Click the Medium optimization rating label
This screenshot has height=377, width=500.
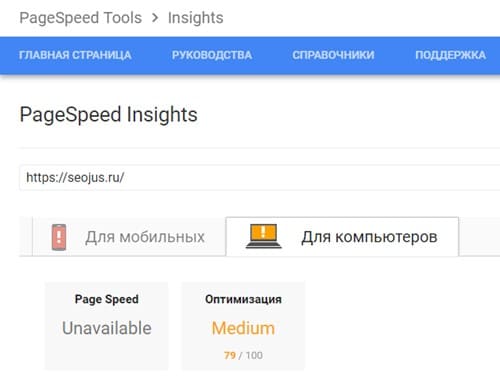tap(243, 328)
